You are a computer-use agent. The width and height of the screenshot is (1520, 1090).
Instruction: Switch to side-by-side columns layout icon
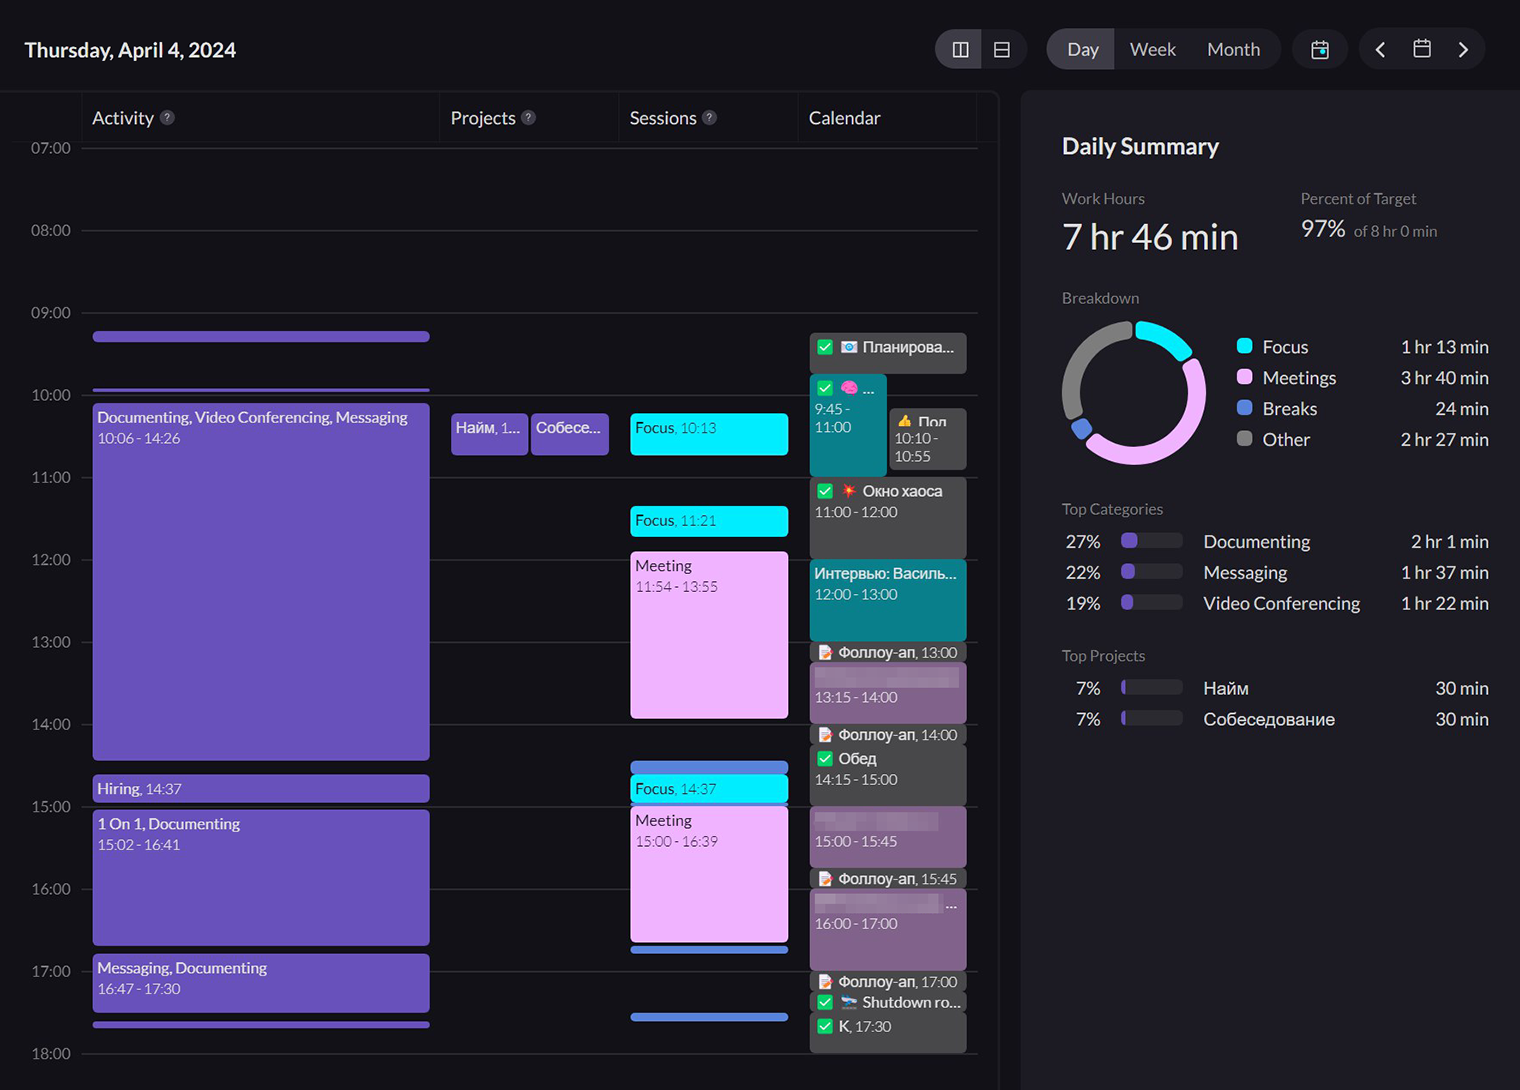click(960, 49)
